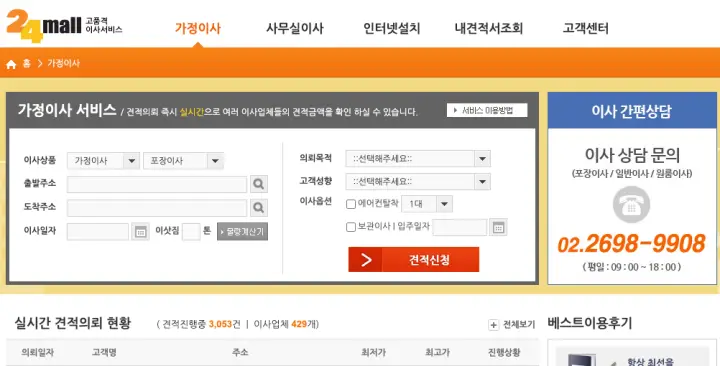Focus the 출발주소 input field

pos(157,184)
